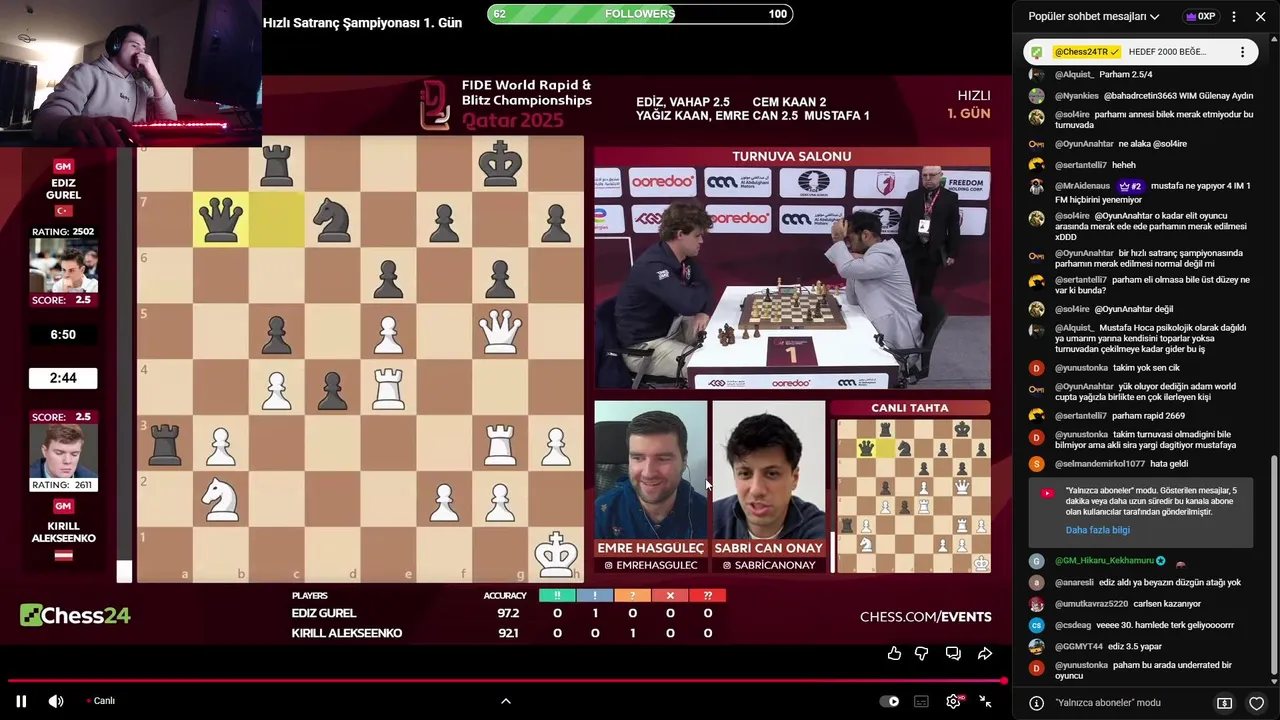Image resolution: width=1280 pixels, height=720 pixels.
Task: Click the black knight on d7
Action: [333, 219]
